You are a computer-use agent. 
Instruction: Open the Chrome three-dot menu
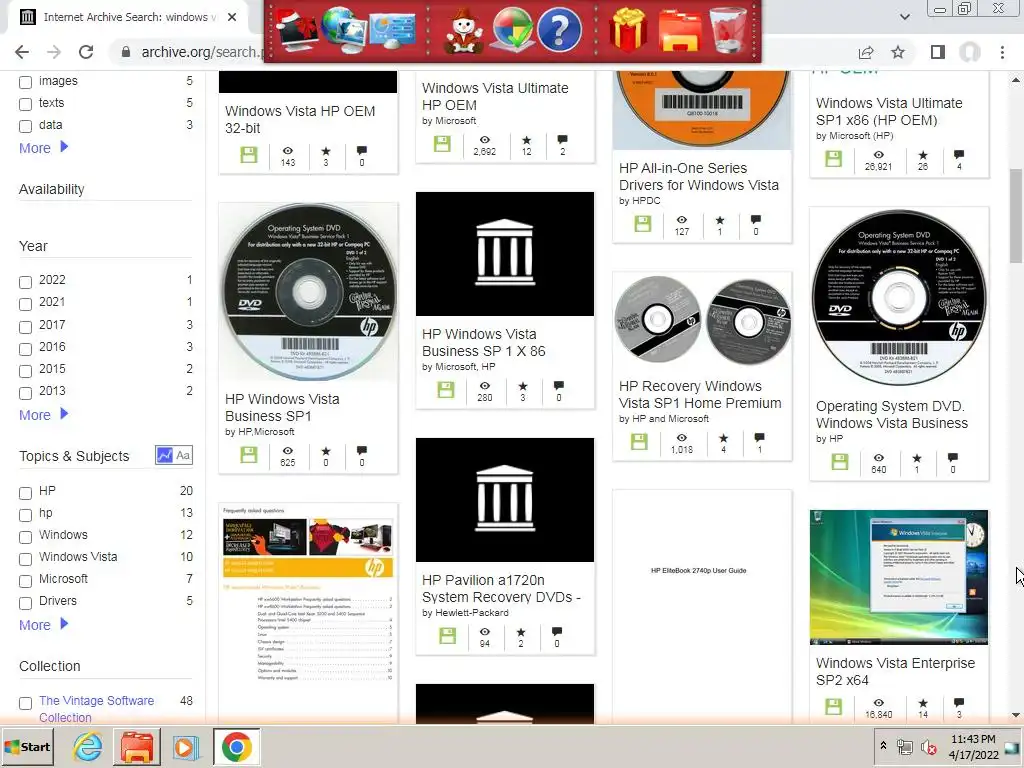[x=1002, y=52]
